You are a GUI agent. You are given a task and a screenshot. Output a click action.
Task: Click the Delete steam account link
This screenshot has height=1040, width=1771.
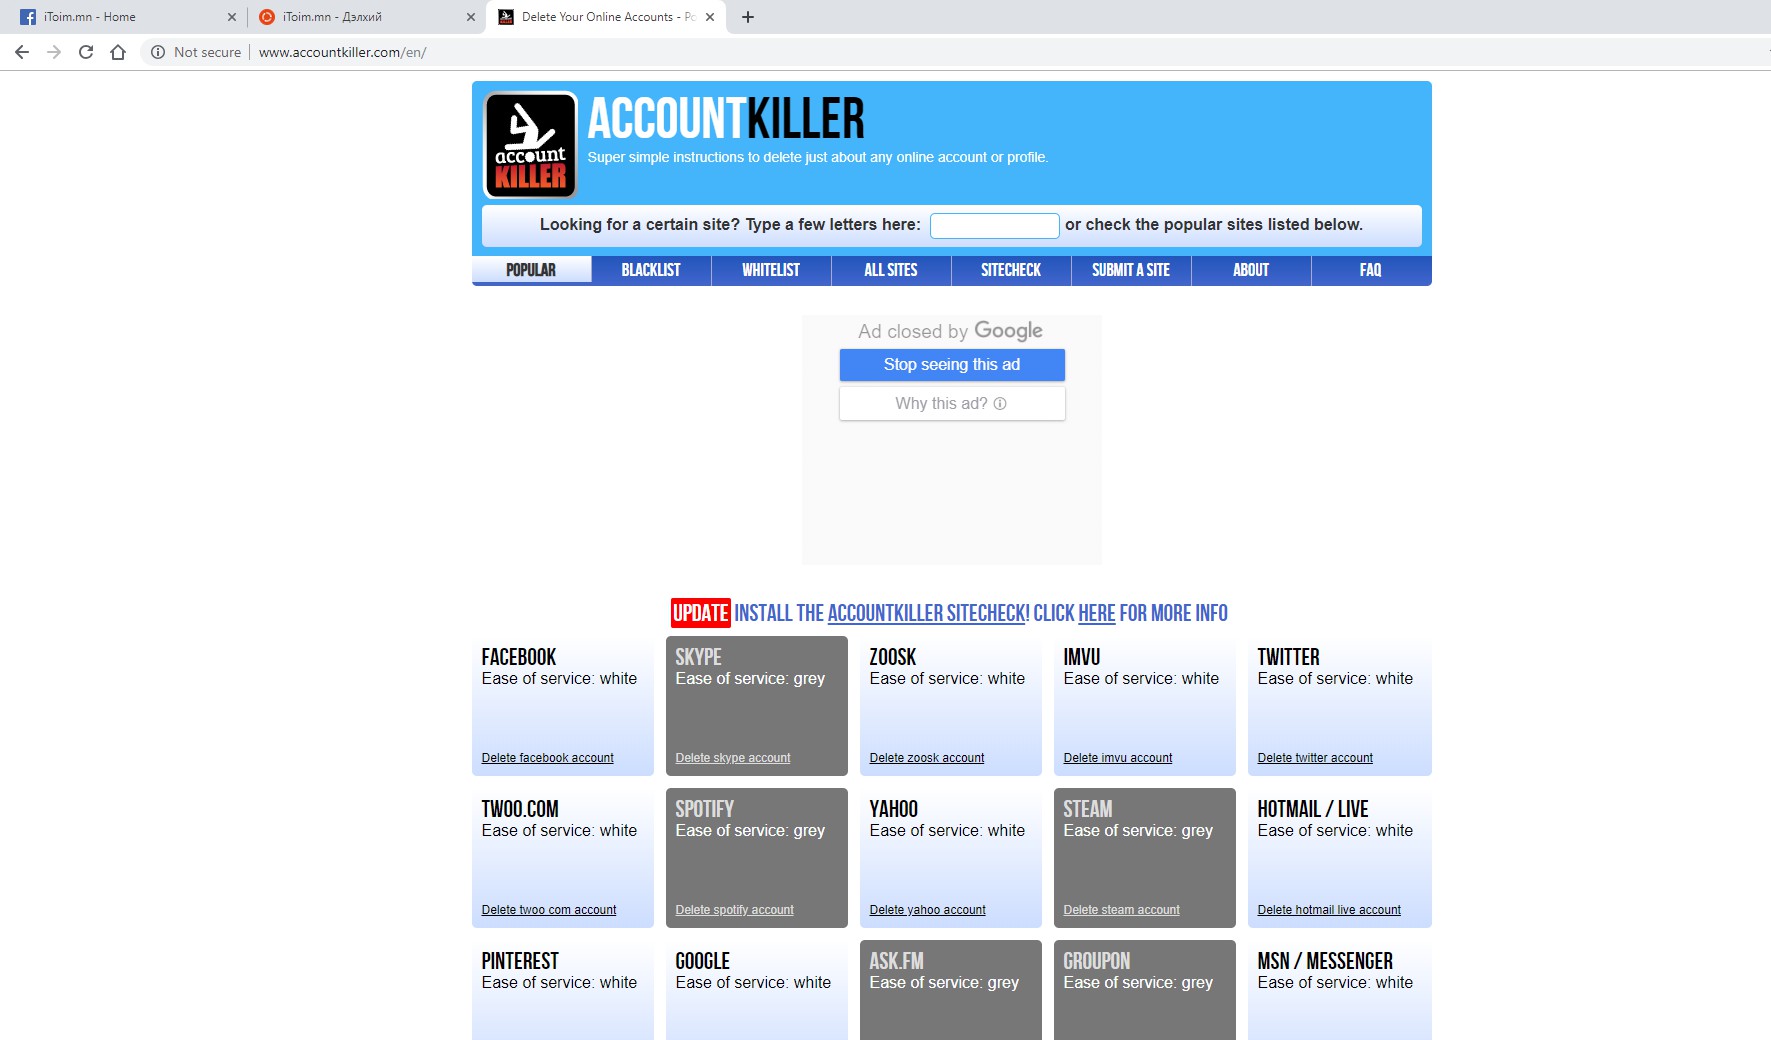coord(1121,910)
